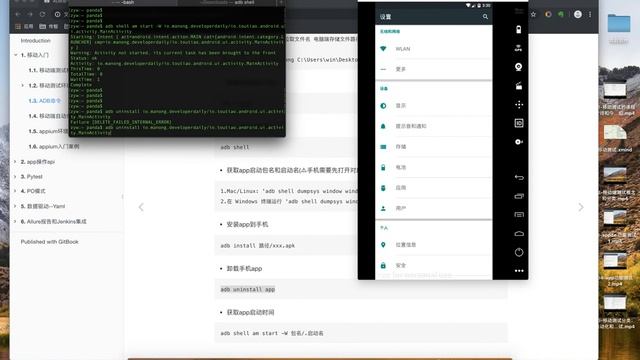Expand the '5. 数据驱动--Yaml' chapter
The width and height of the screenshot is (640, 360).
coord(16,206)
